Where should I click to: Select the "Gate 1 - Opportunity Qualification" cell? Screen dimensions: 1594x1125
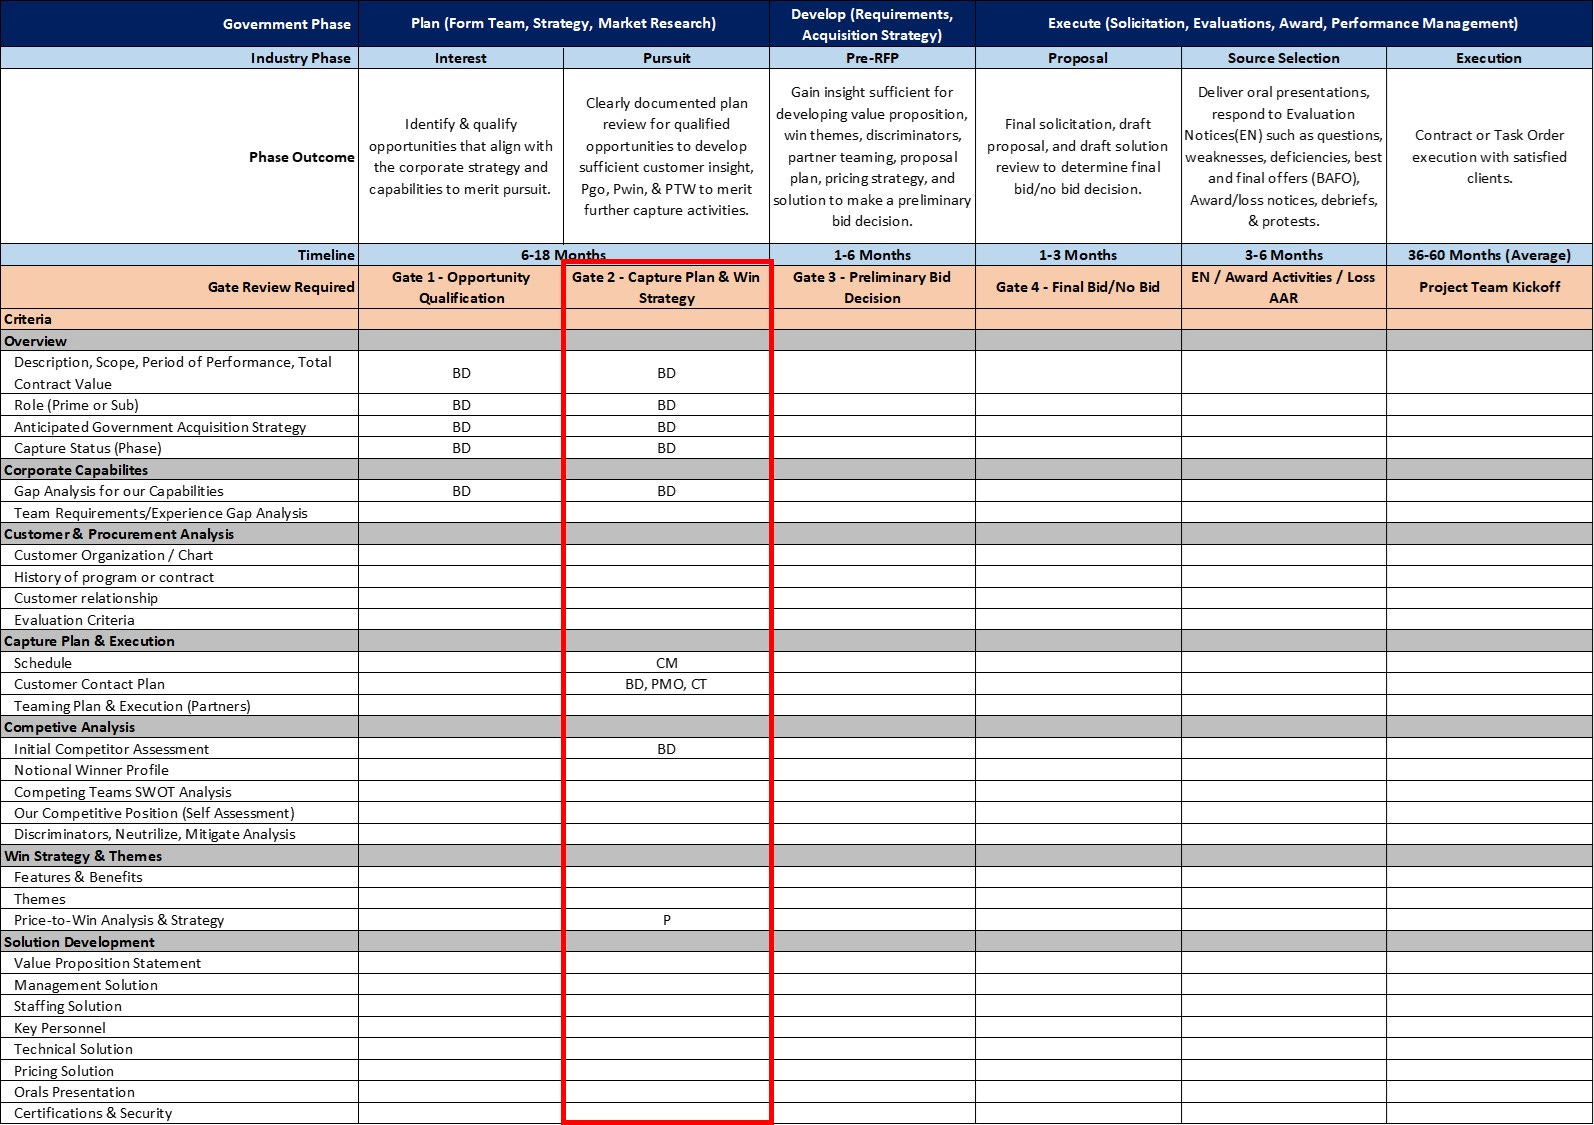461,287
